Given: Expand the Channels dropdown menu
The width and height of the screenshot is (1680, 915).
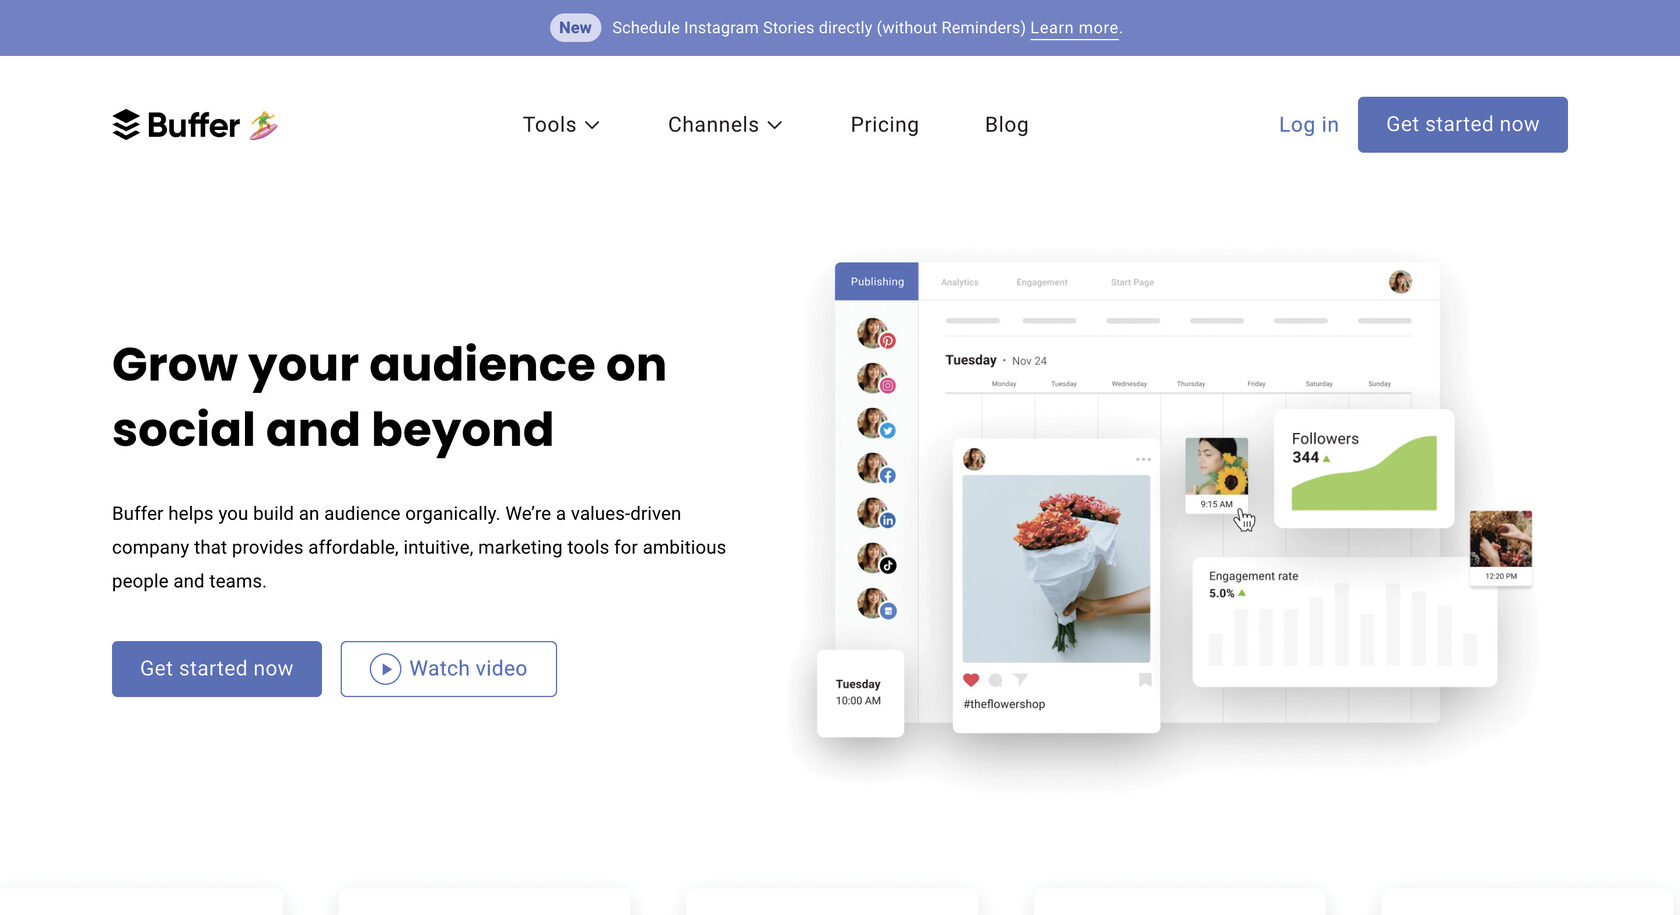Looking at the screenshot, I should click(725, 125).
